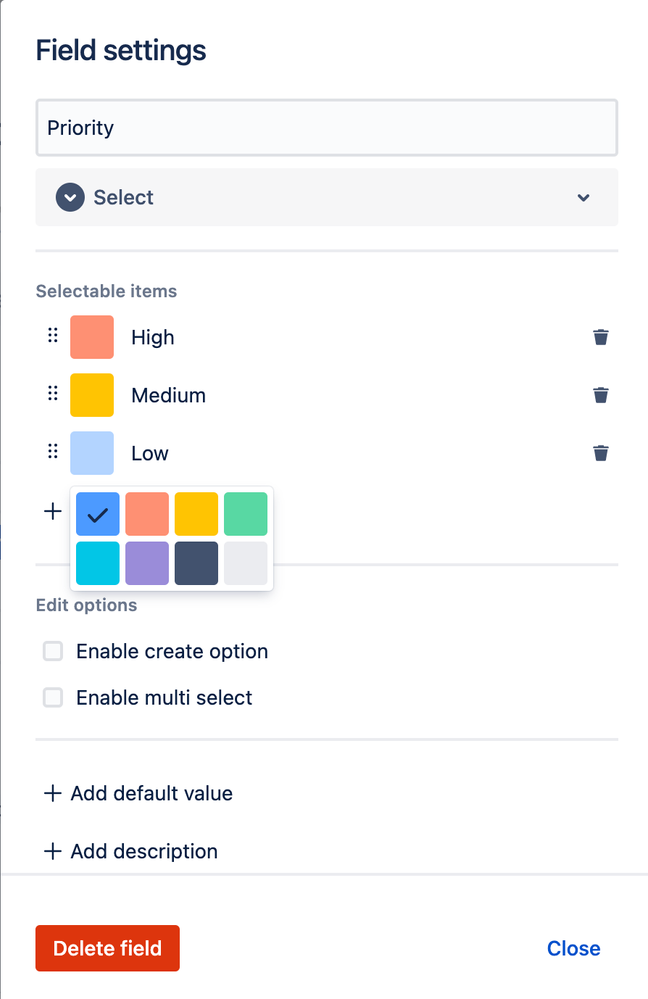Delete the High option with trash icon
The width and height of the screenshot is (648, 999).
pos(600,337)
